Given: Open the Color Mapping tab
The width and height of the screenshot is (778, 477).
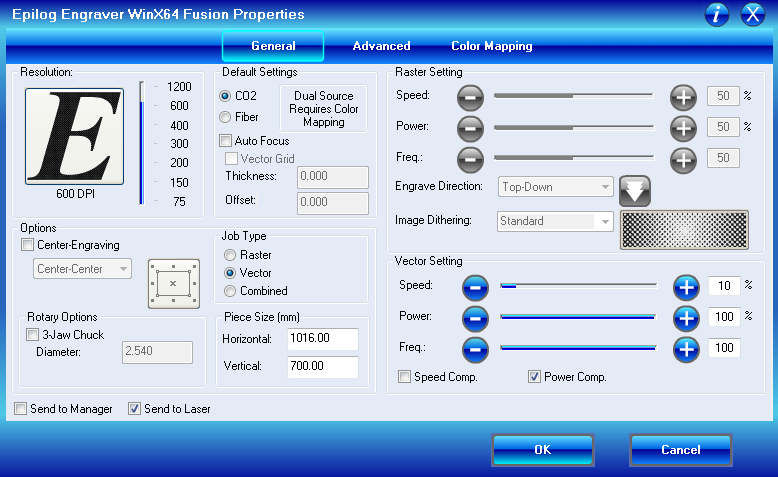Looking at the screenshot, I should coord(491,46).
